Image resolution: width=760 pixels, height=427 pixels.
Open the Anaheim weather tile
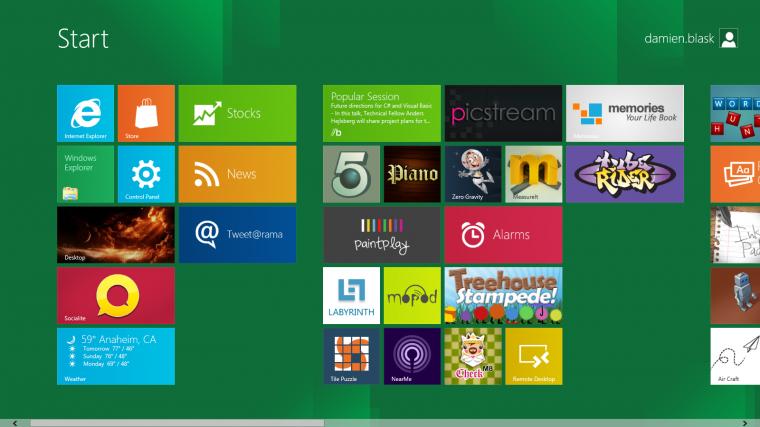pyautogui.click(x=116, y=356)
